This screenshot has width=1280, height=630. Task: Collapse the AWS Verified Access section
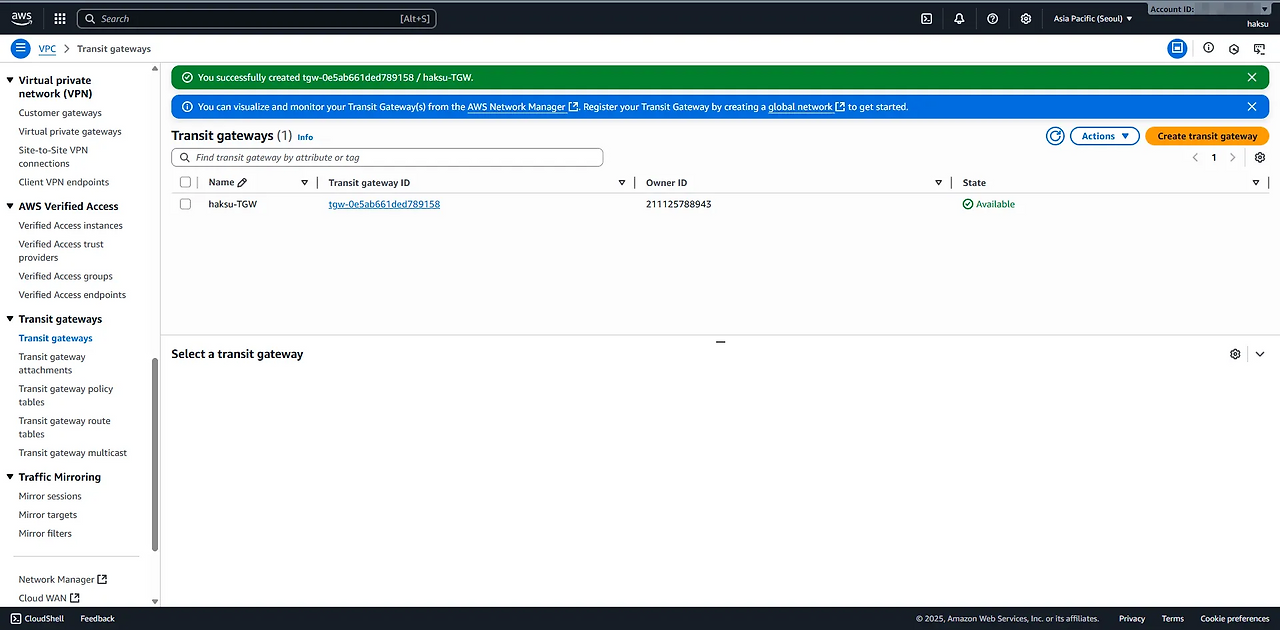click(x=11, y=206)
